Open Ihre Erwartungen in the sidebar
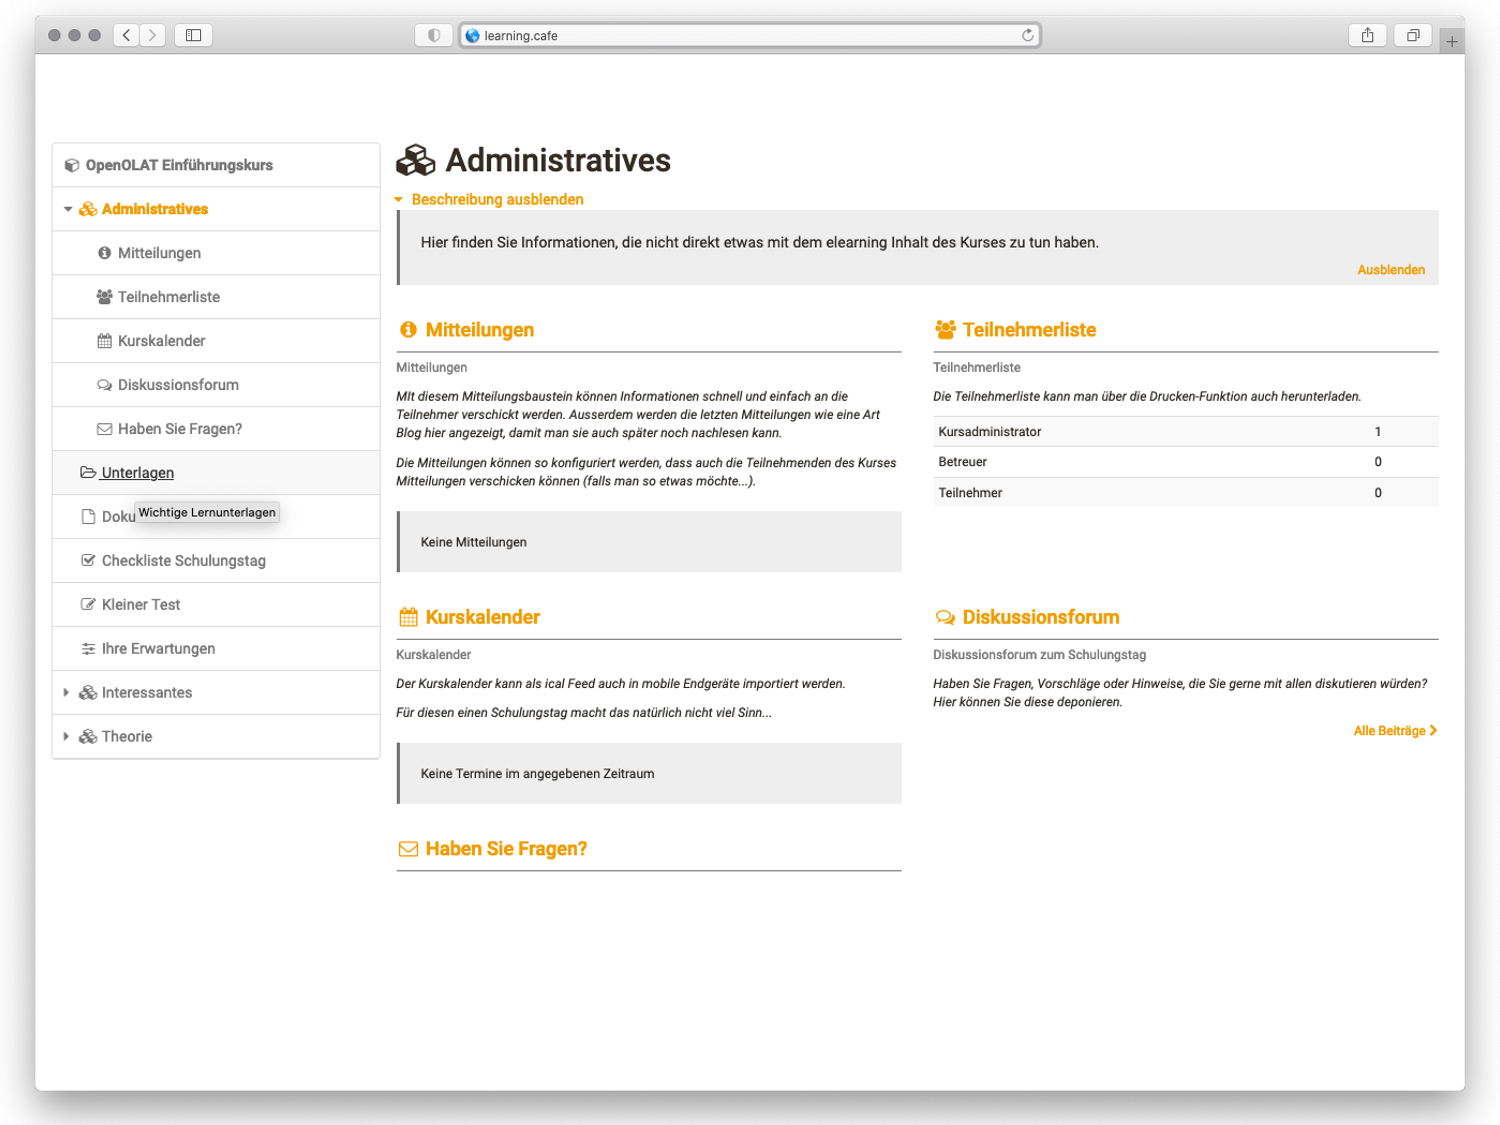Image resolution: width=1500 pixels, height=1125 pixels. (158, 650)
